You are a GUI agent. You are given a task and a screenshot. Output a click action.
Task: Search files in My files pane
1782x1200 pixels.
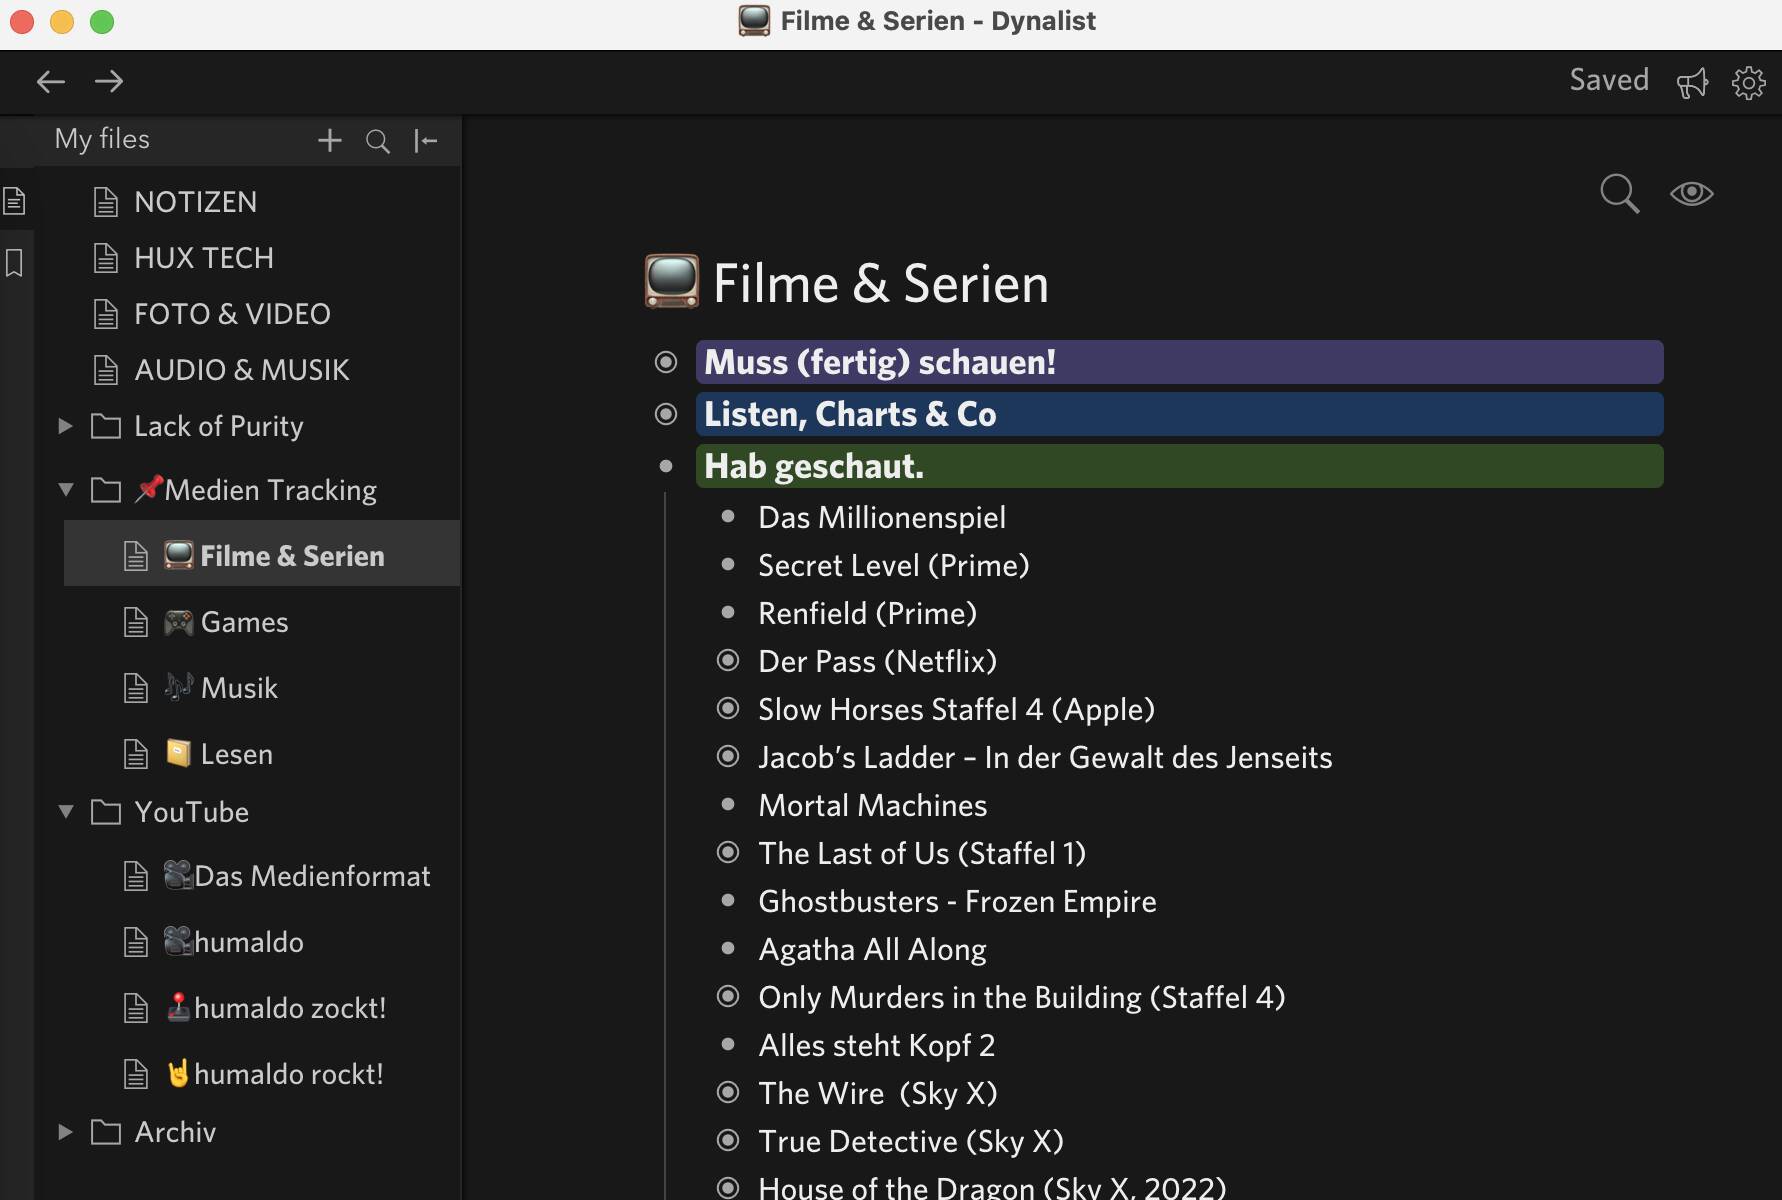378,141
